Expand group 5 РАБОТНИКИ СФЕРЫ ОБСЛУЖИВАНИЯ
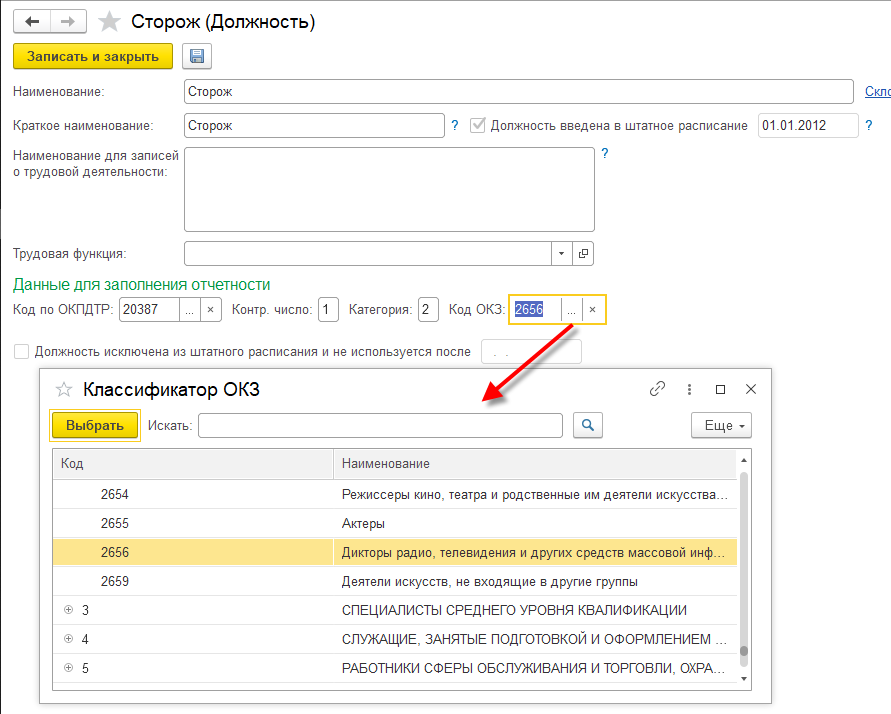891x714 pixels. [68, 667]
